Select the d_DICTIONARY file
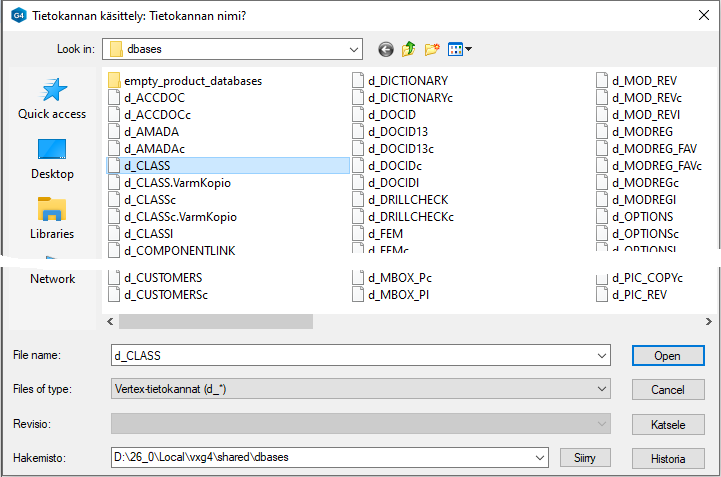721x477 pixels. 408,81
